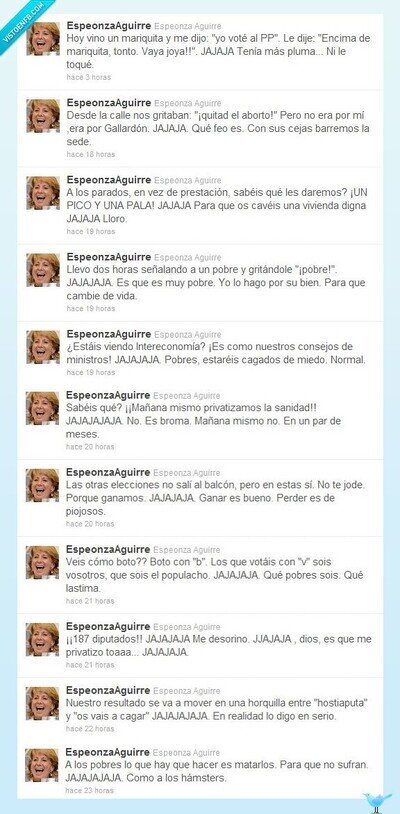Click 'hace 20 horas' under the sanidad tweet
The image size is (400, 814).
tap(90, 446)
